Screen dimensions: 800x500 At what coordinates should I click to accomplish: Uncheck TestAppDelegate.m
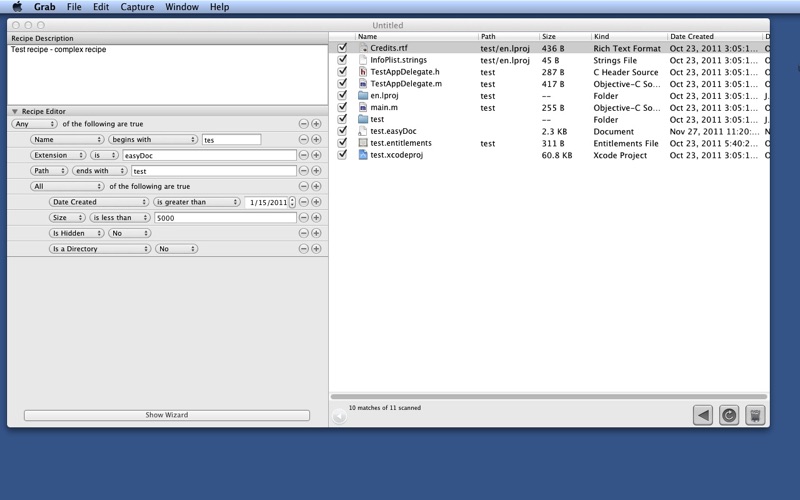[x=342, y=83]
